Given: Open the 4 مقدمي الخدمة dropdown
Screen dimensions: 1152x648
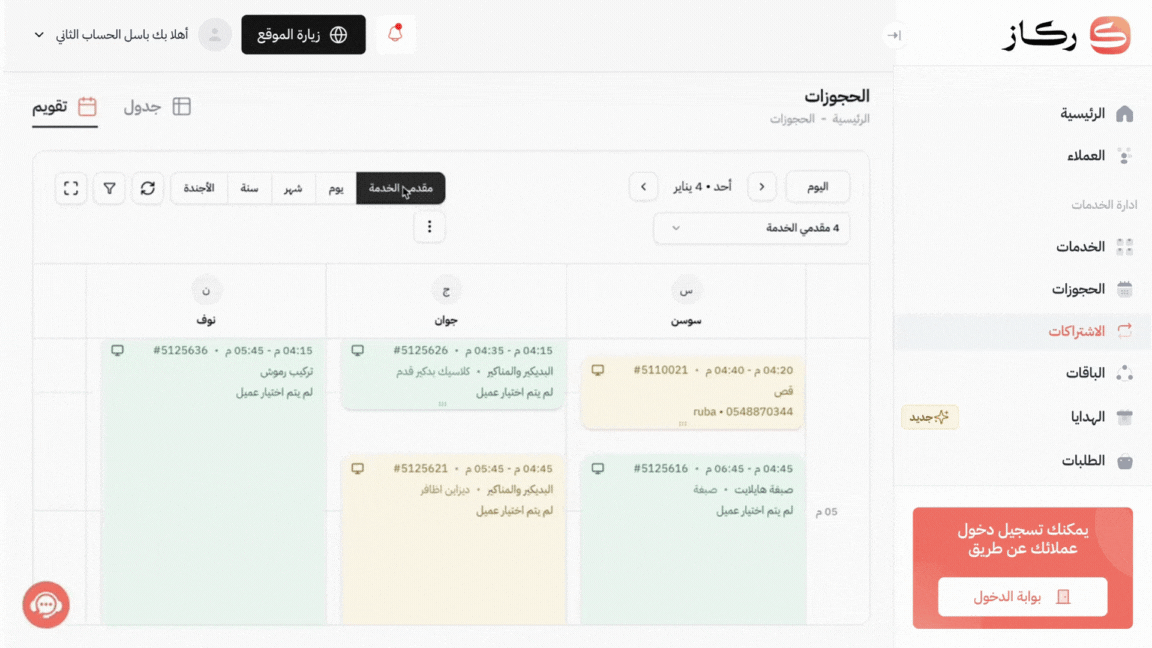Looking at the screenshot, I should [751, 228].
